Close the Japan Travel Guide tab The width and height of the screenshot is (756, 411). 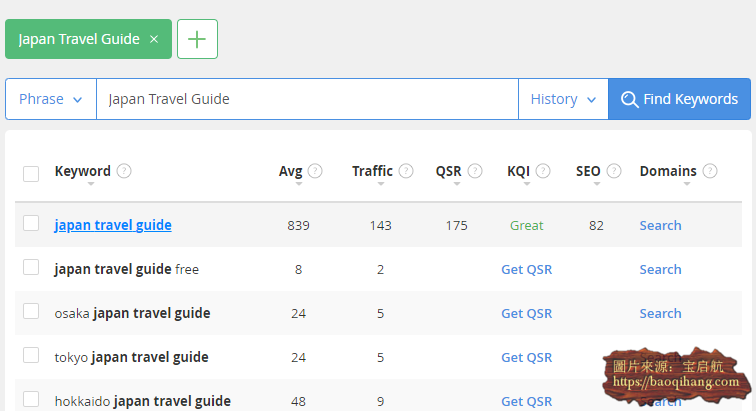(154, 39)
